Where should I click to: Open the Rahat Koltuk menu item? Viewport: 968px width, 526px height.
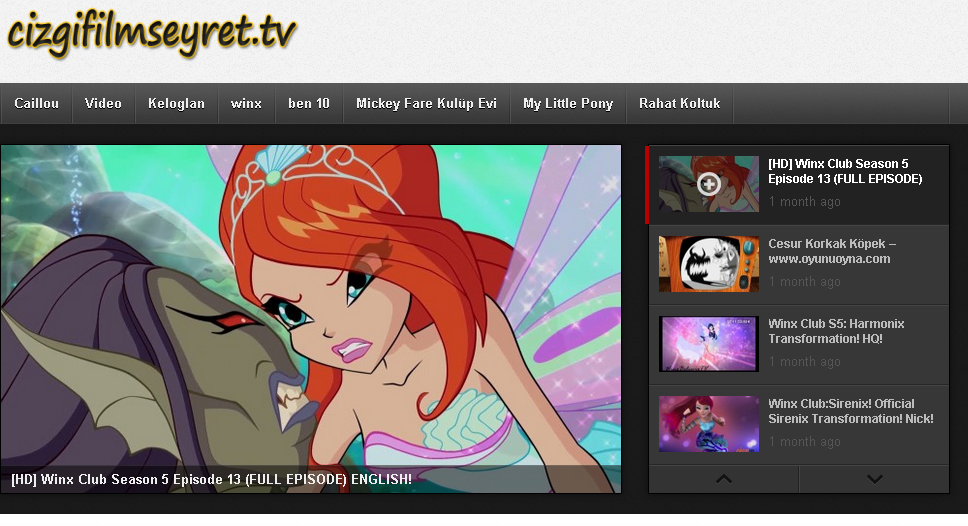[x=679, y=104]
